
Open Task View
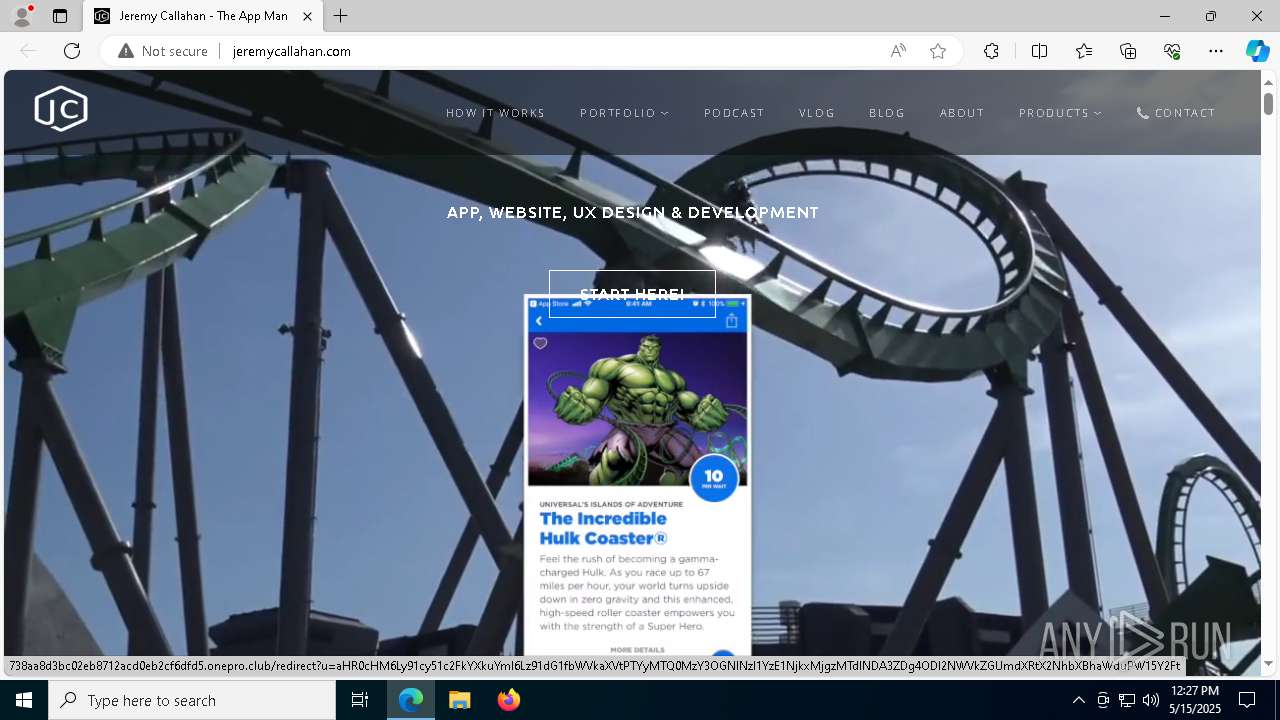point(360,700)
